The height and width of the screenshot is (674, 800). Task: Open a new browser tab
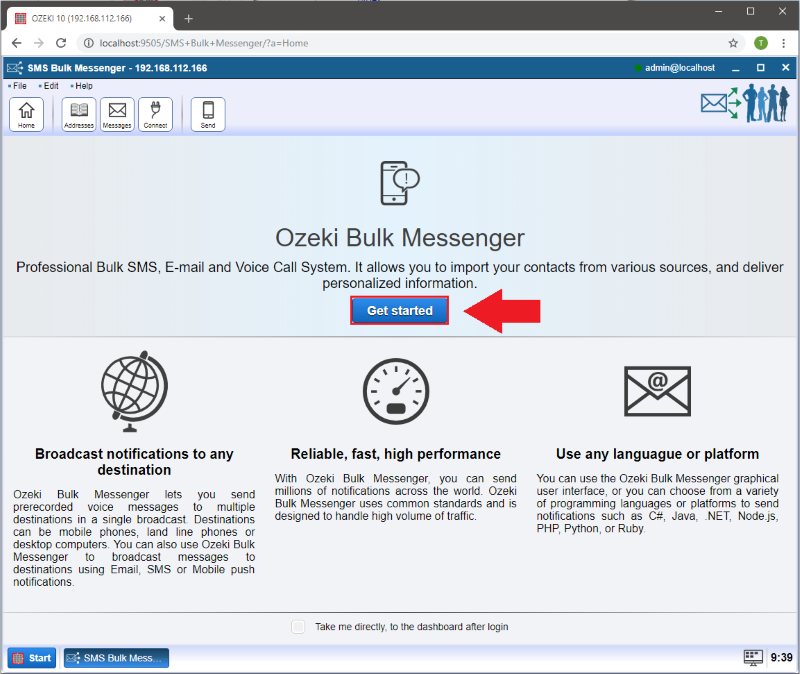click(x=188, y=18)
